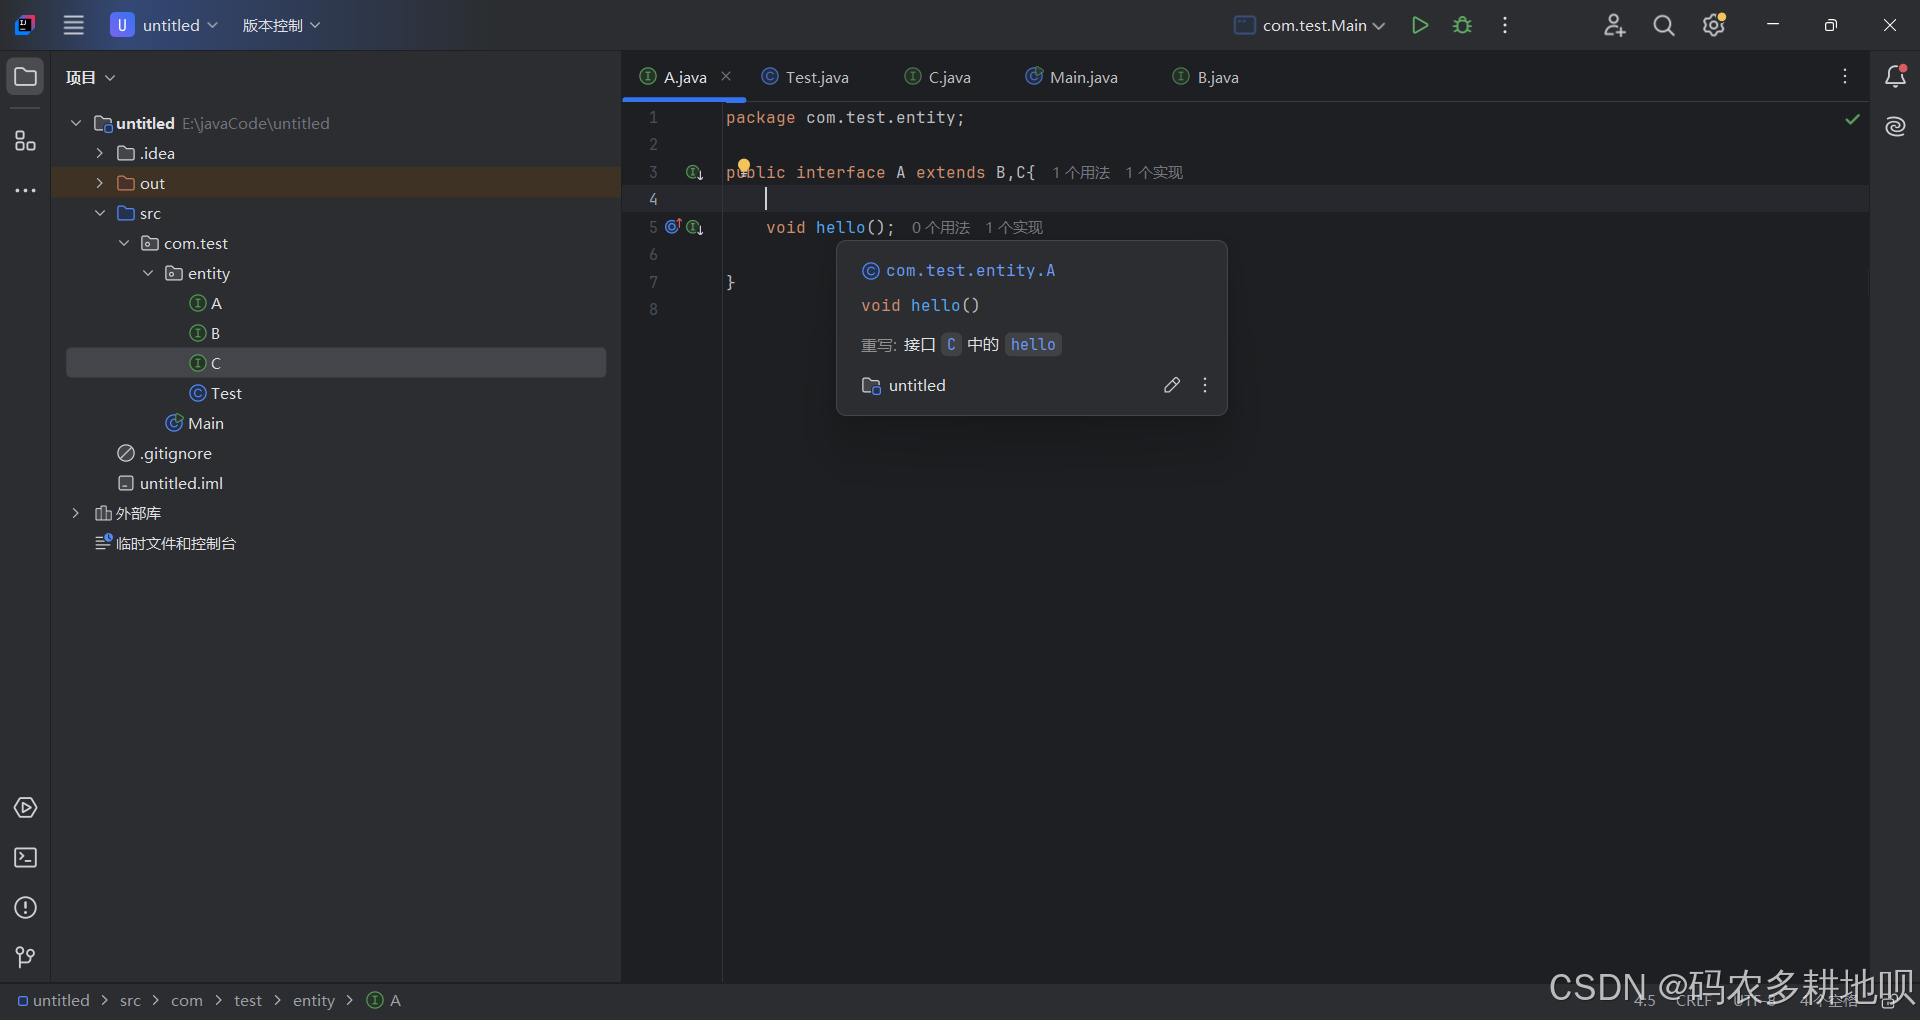Expand the out folder
The width and height of the screenshot is (1920, 1020).
tap(100, 183)
